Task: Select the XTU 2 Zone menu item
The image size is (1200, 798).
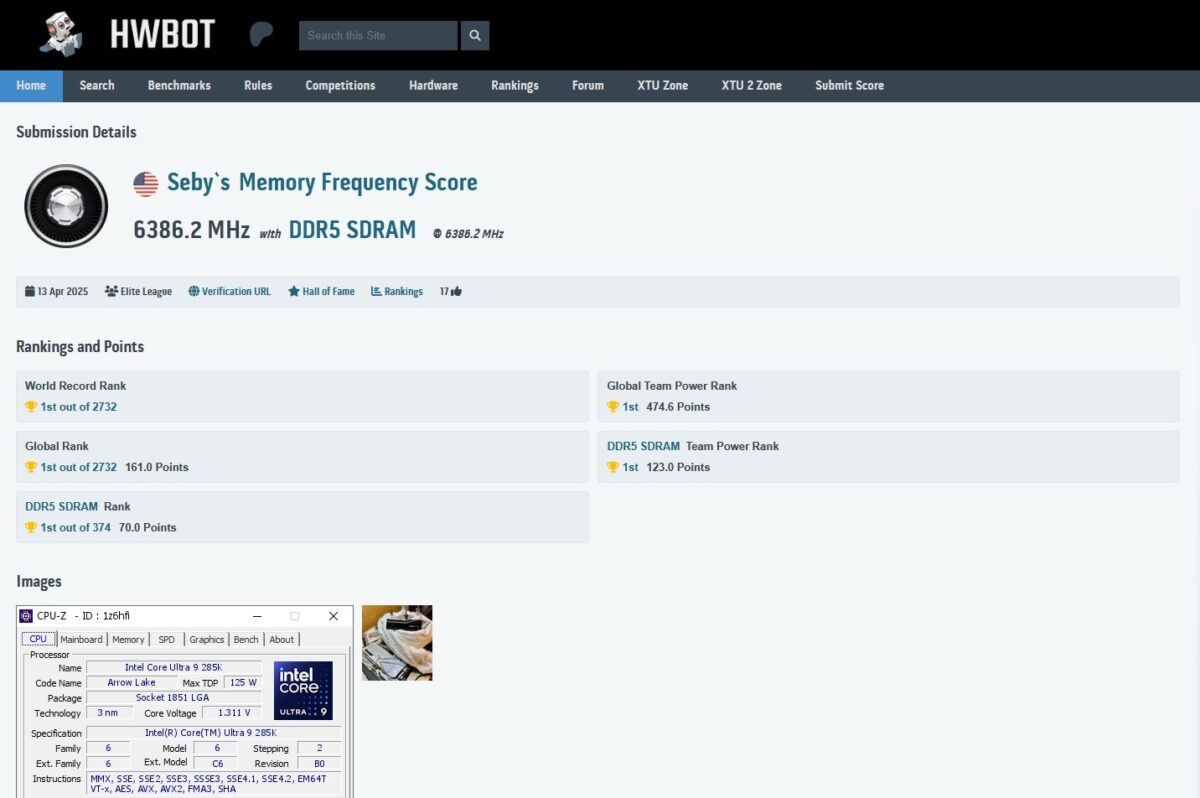Action: pos(751,86)
